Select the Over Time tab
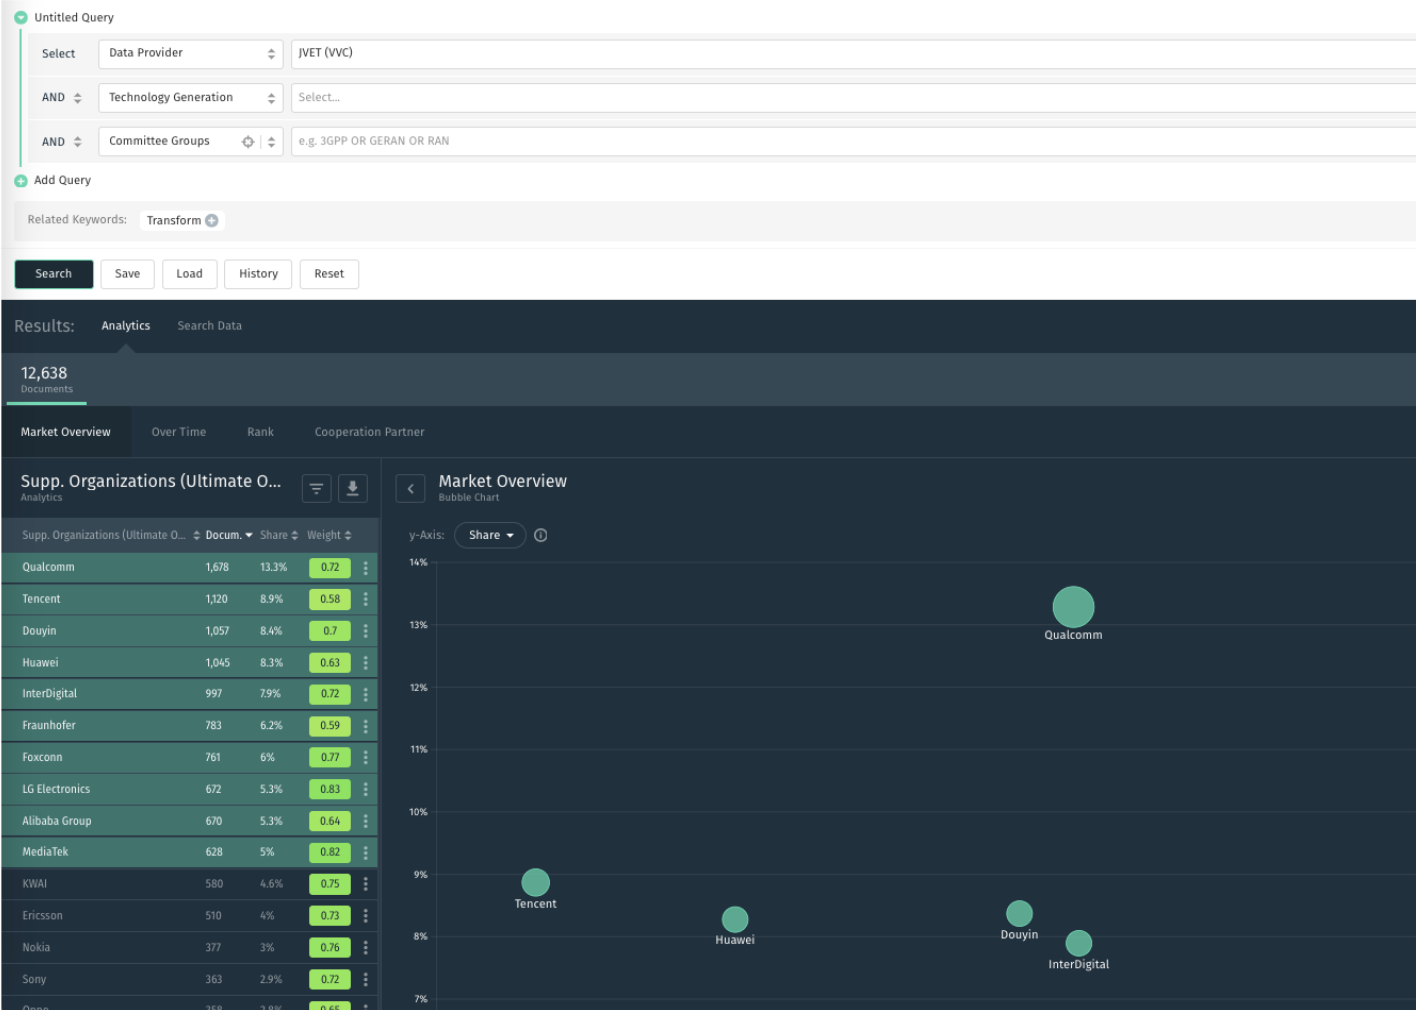1416x1010 pixels. pyautogui.click(x=179, y=432)
